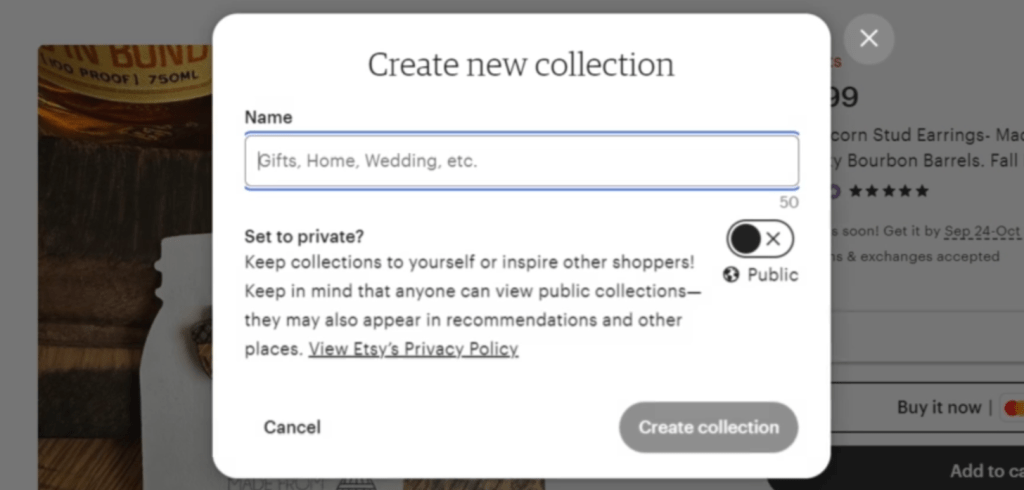Close the Create new collection dialog
Viewport: 1024px width, 490px height.
click(x=869, y=39)
